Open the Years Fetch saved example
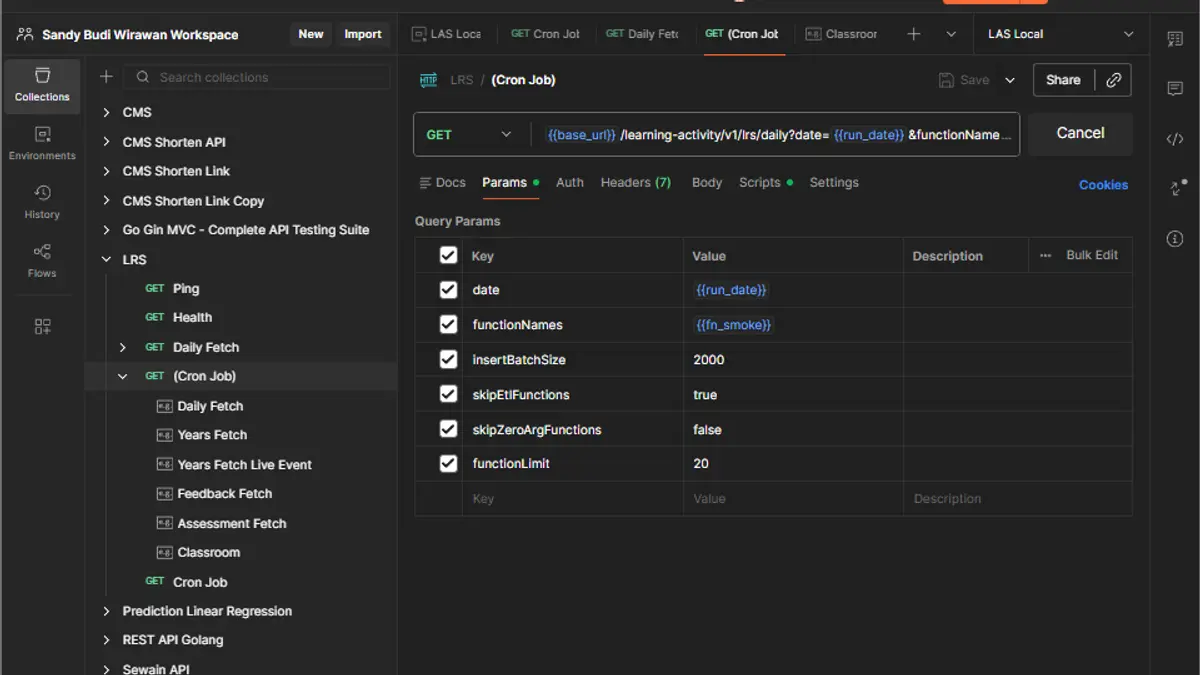1200x675 pixels. coord(212,435)
